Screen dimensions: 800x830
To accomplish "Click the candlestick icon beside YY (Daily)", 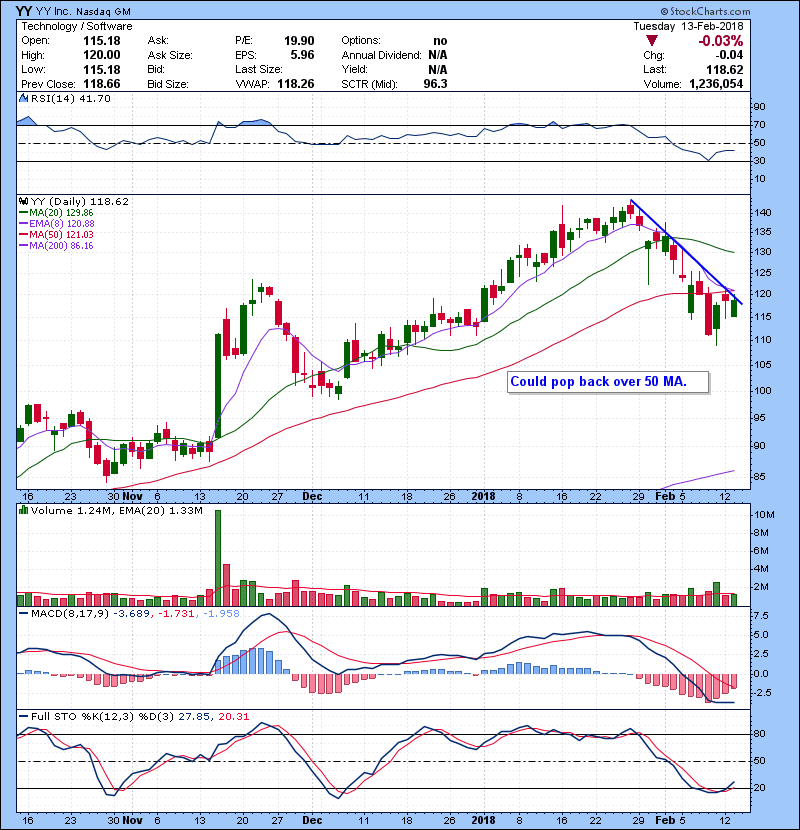I will pos(23,201).
